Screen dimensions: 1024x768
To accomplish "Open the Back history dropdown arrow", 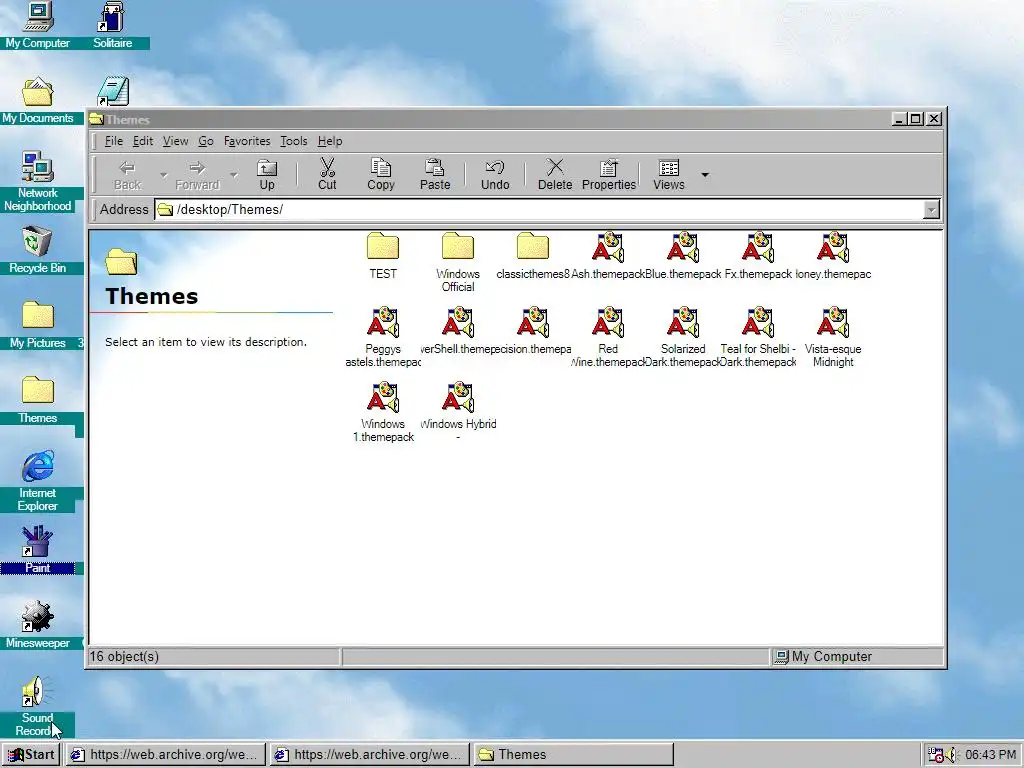I will click(x=163, y=175).
